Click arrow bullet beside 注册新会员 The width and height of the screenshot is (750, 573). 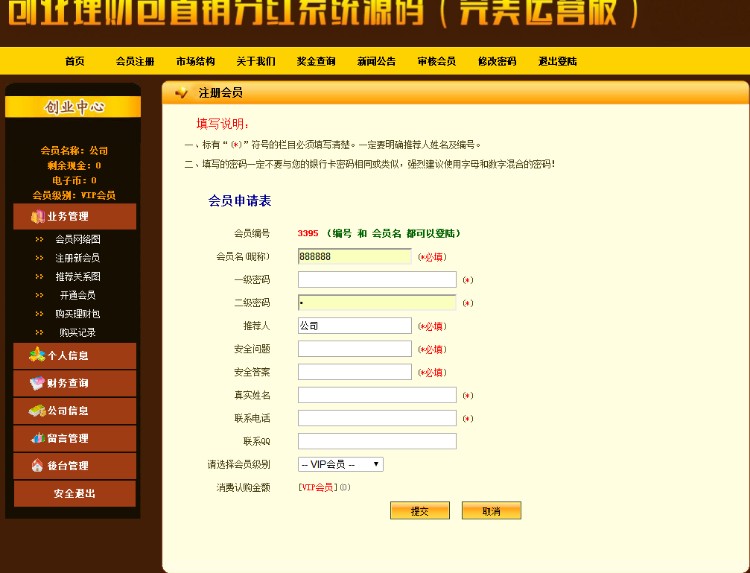pos(39,258)
